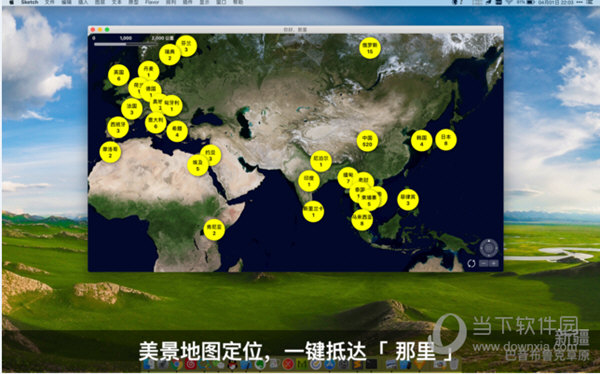Open the 英国 6 location marker
The height and width of the screenshot is (374, 600).
(119, 75)
